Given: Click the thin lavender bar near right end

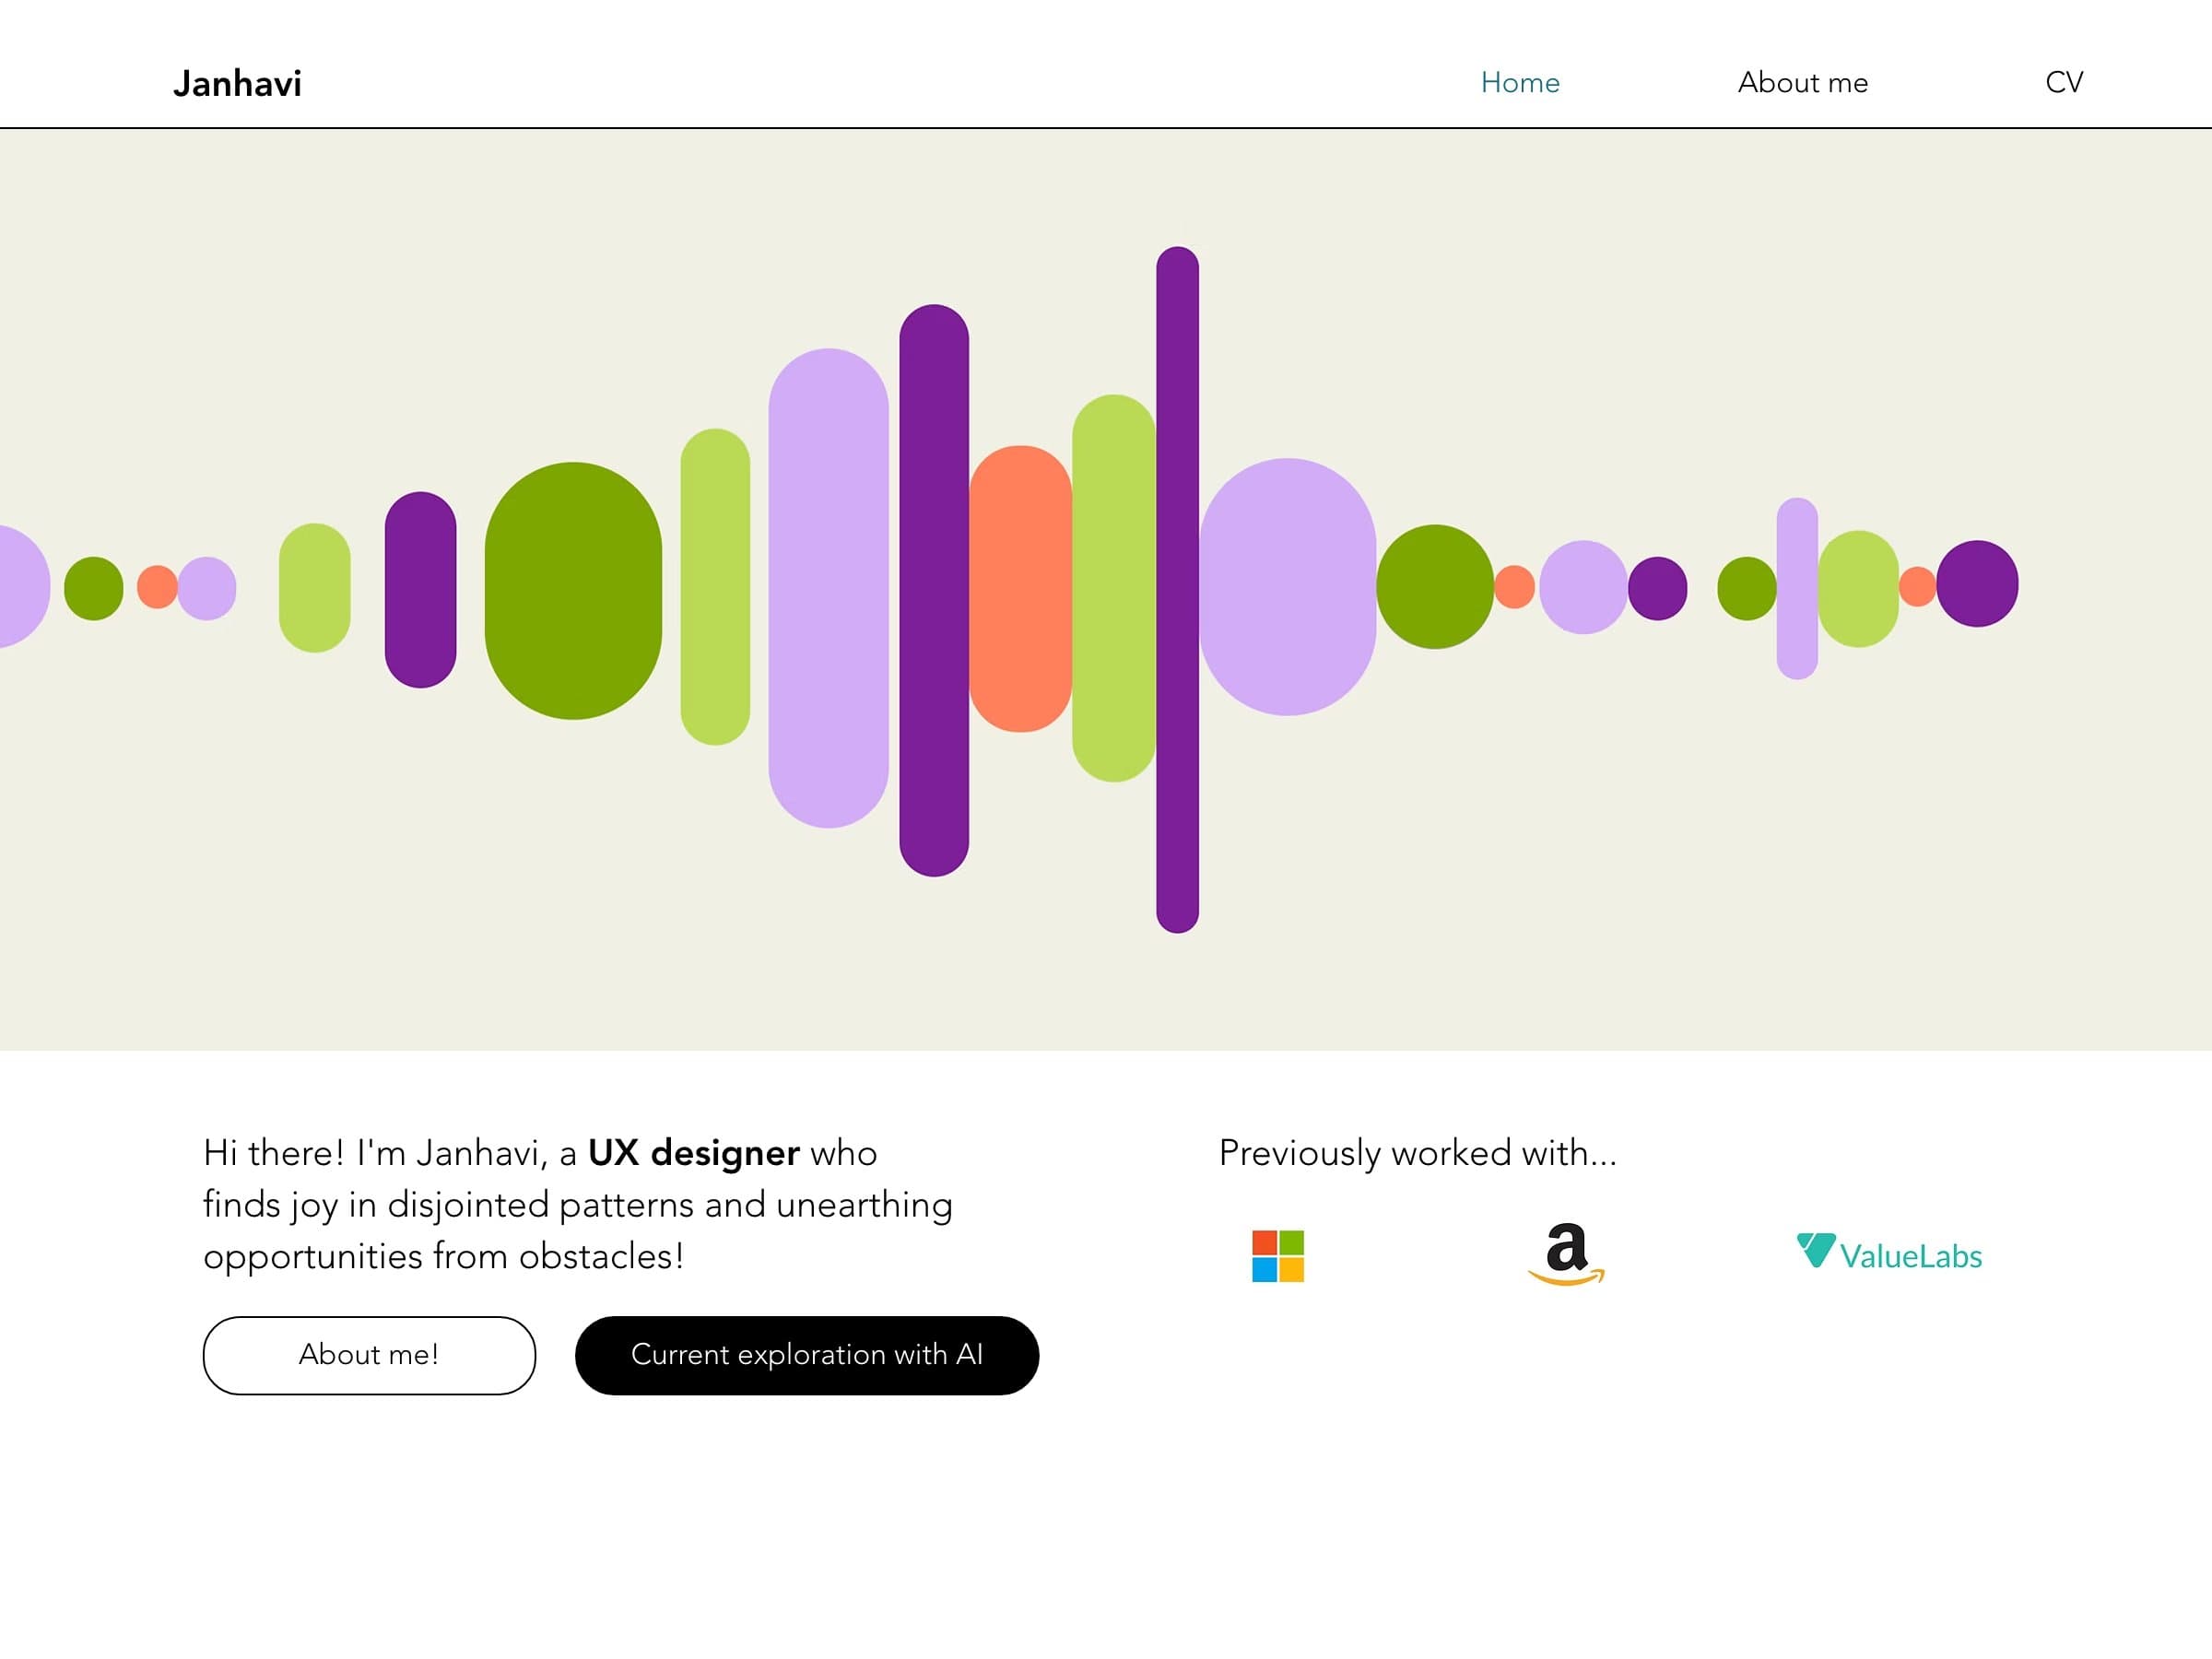Looking at the screenshot, I should click(x=1796, y=588).
